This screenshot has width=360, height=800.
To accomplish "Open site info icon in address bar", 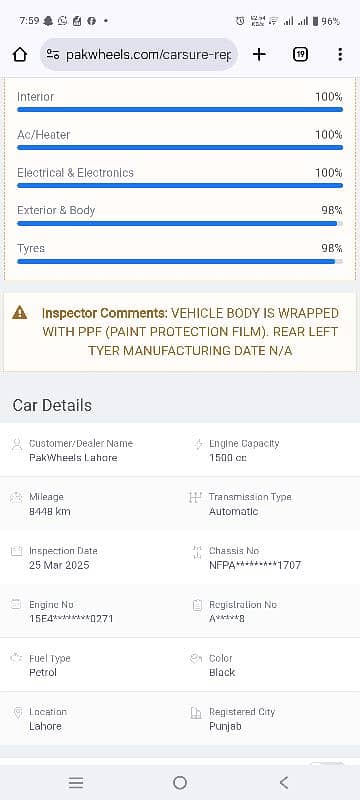I will click(53, 55).
